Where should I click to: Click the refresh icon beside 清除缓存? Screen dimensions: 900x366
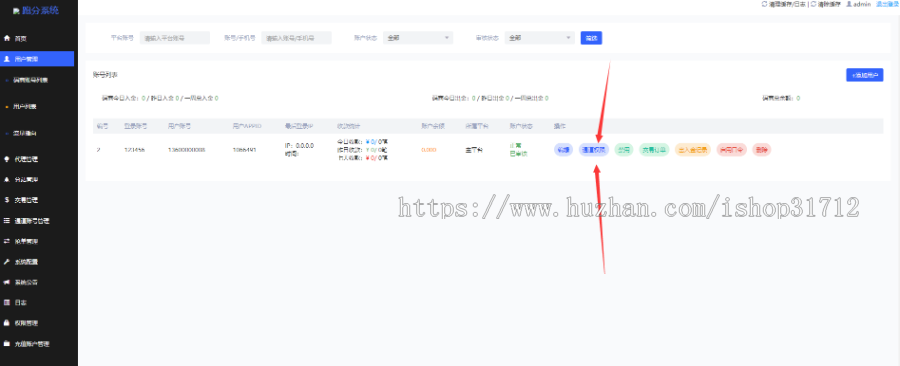coord(813,4)
